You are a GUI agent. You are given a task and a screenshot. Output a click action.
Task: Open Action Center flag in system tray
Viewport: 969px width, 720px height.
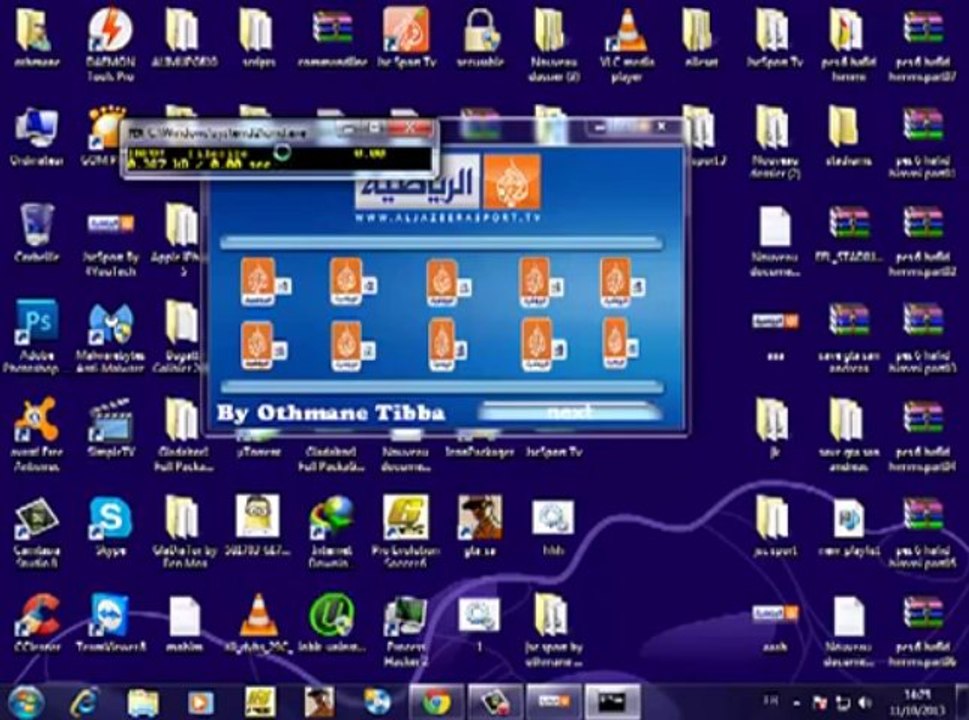819,703
